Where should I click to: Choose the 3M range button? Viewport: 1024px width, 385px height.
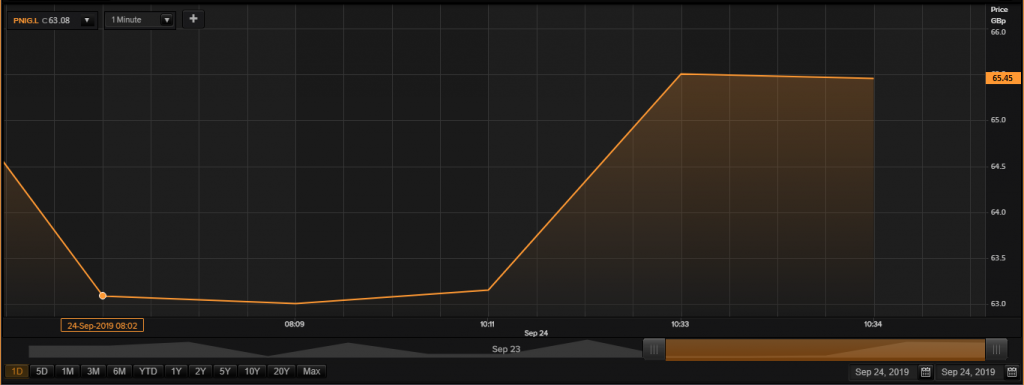click(x=93, y=372)
